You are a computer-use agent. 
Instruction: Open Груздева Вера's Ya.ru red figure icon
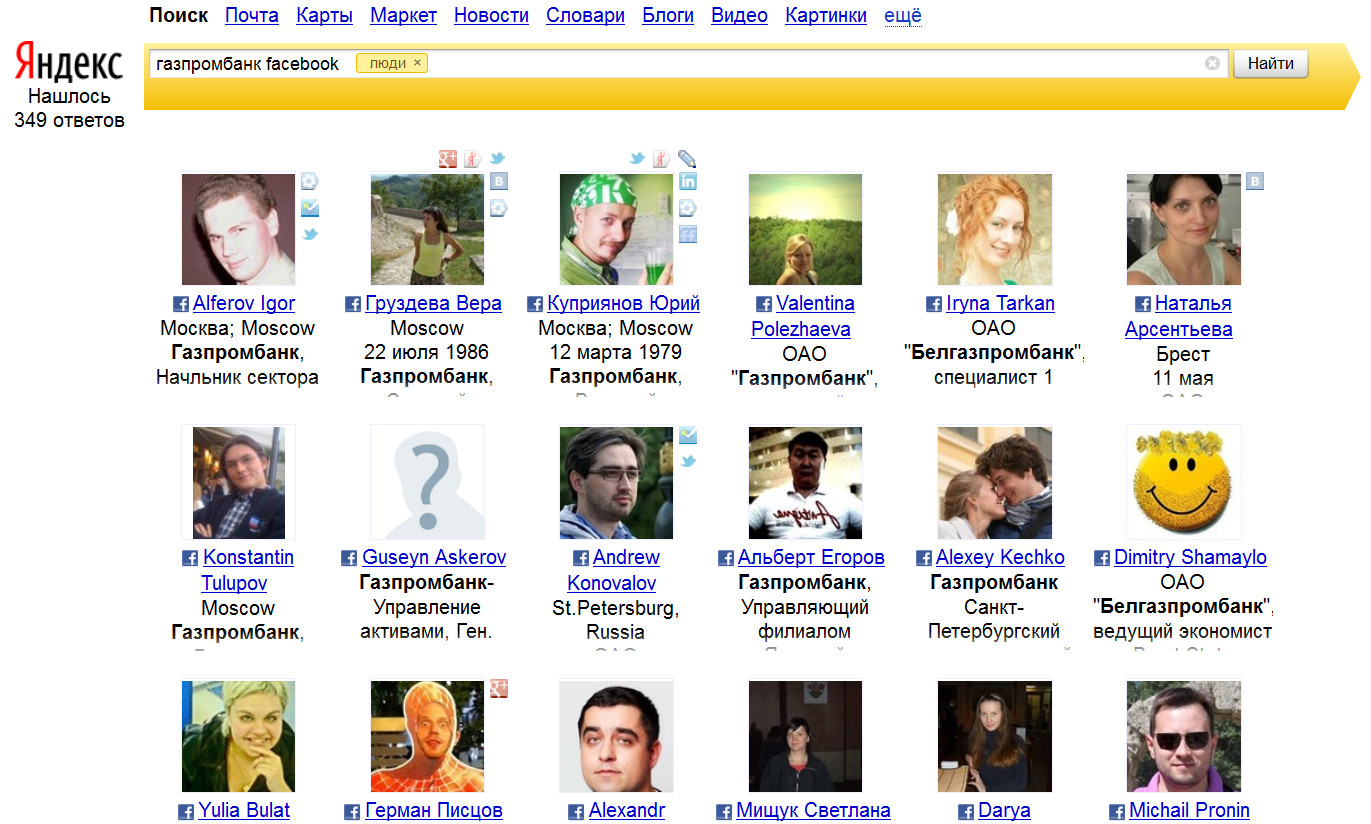[472, 158]
